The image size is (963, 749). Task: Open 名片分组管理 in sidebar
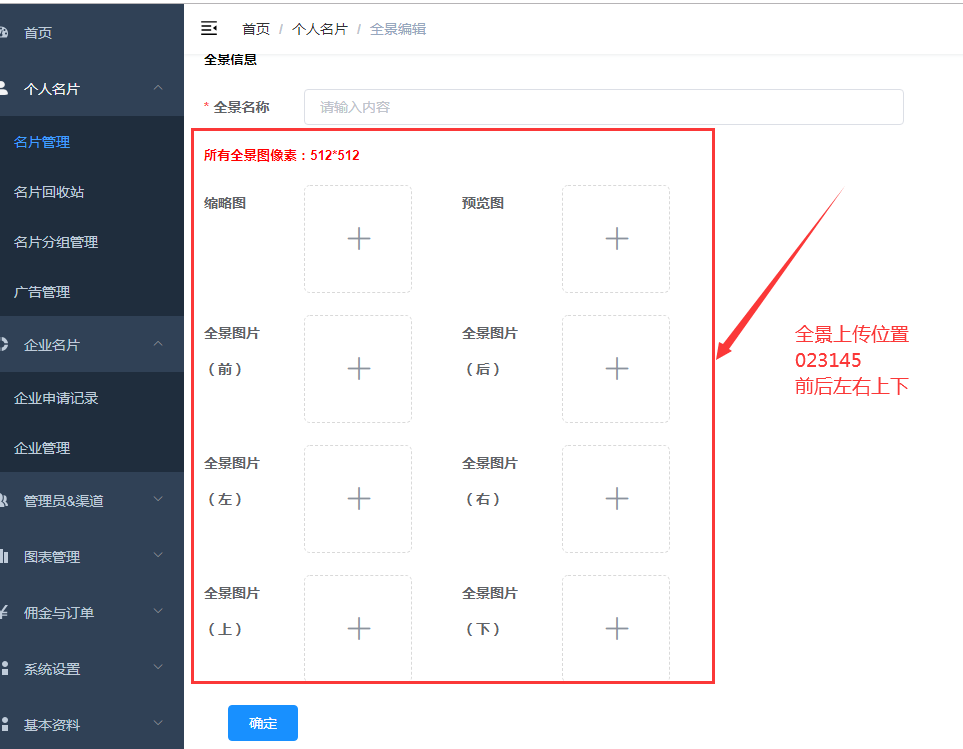[x=56, y=242]
